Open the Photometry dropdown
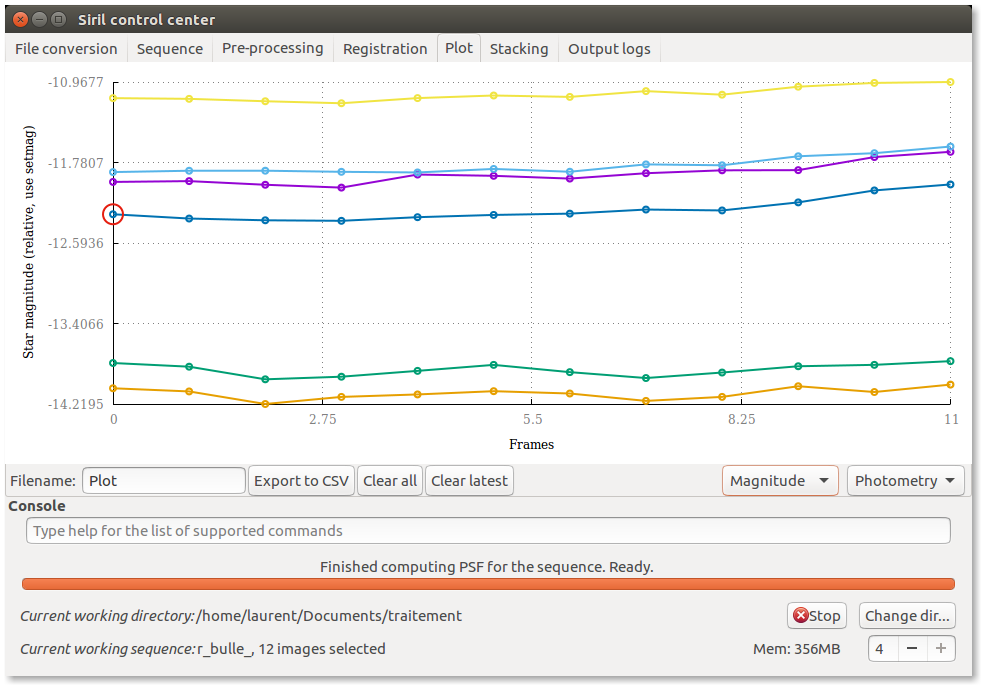This screenshot has height=685, width=981. (905, 481)
